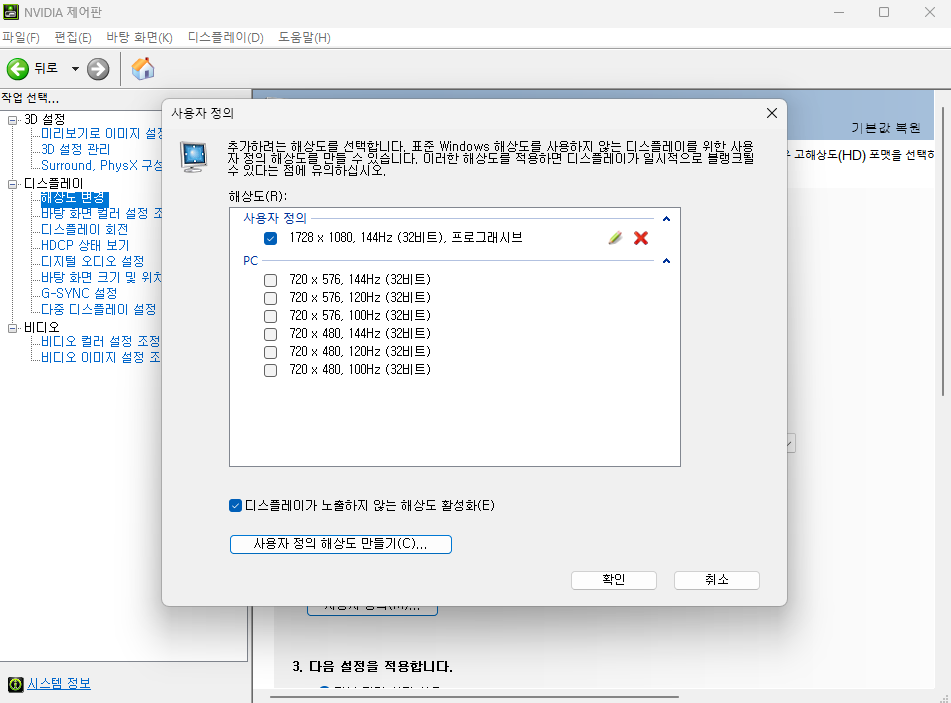This screenshot has width=951, height=703.
Task: Toggle 디스플레이가 노출하지 않는 해상도 활성화 checkbox
Action: [x=235, y=505]
